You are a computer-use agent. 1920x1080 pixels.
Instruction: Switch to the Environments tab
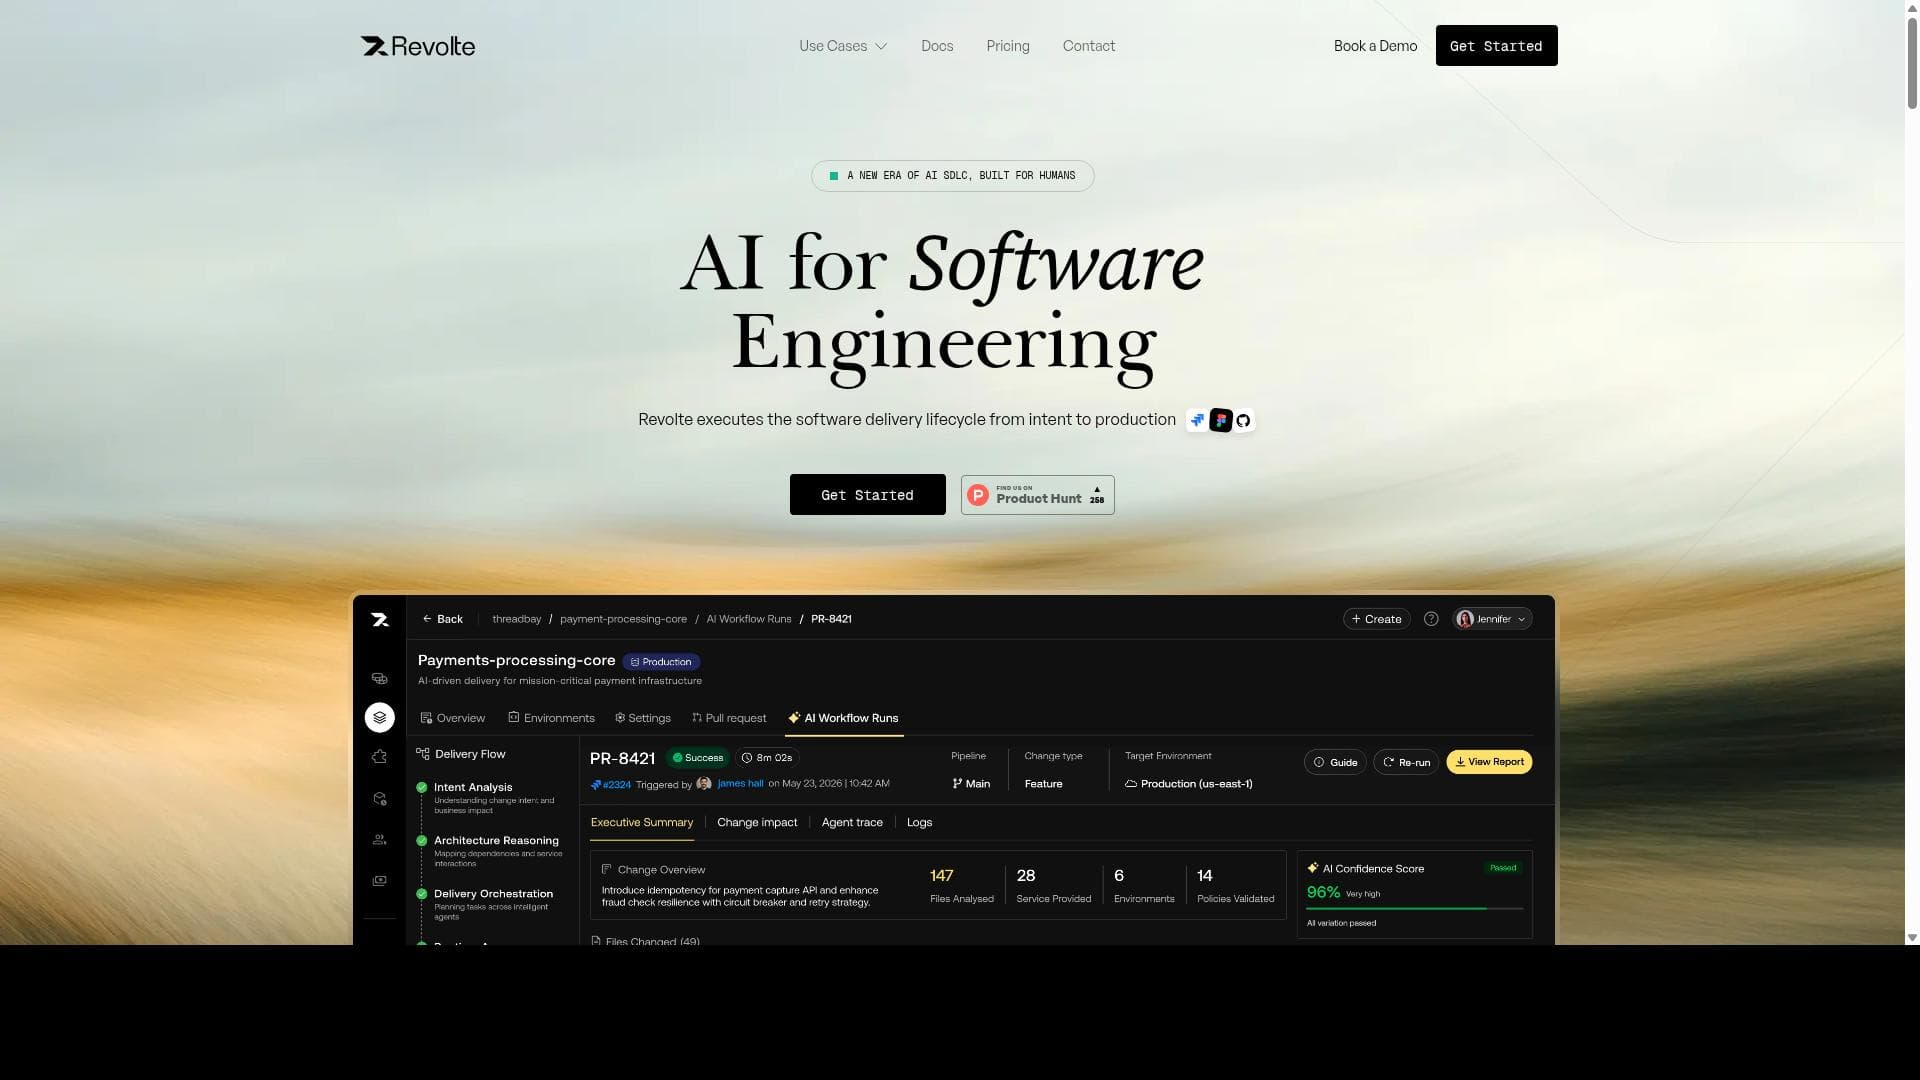pos(551,718)
